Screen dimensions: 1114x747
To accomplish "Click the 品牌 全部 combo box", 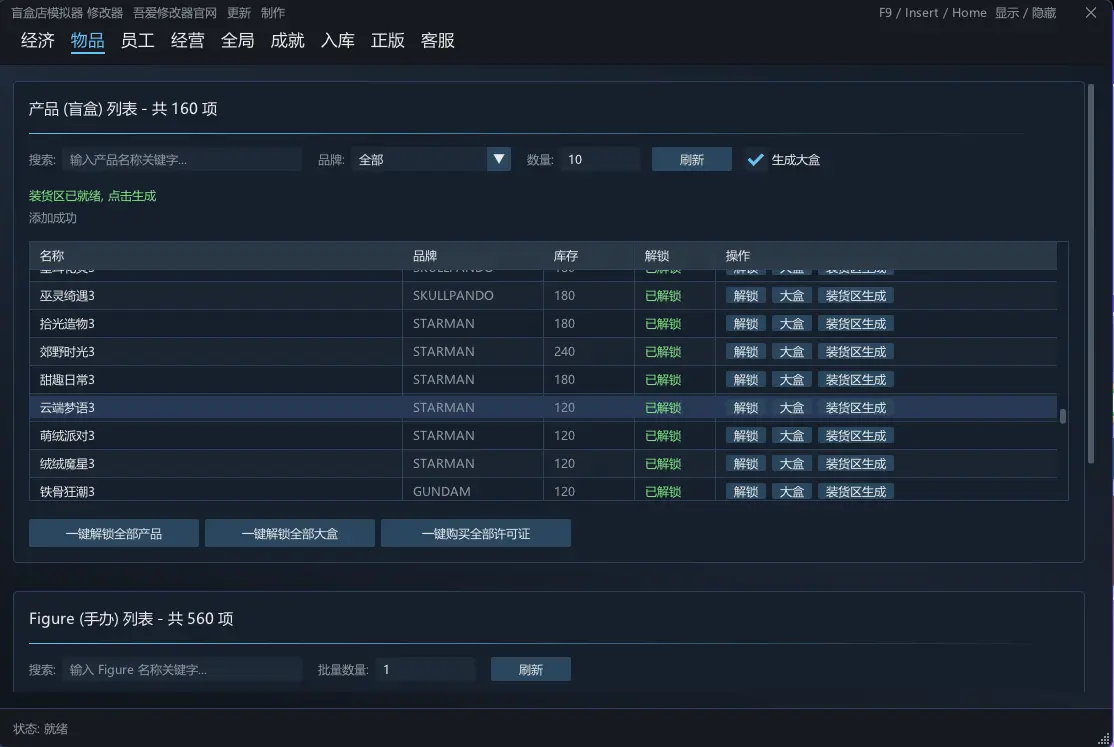I will (x=431, y=159).
